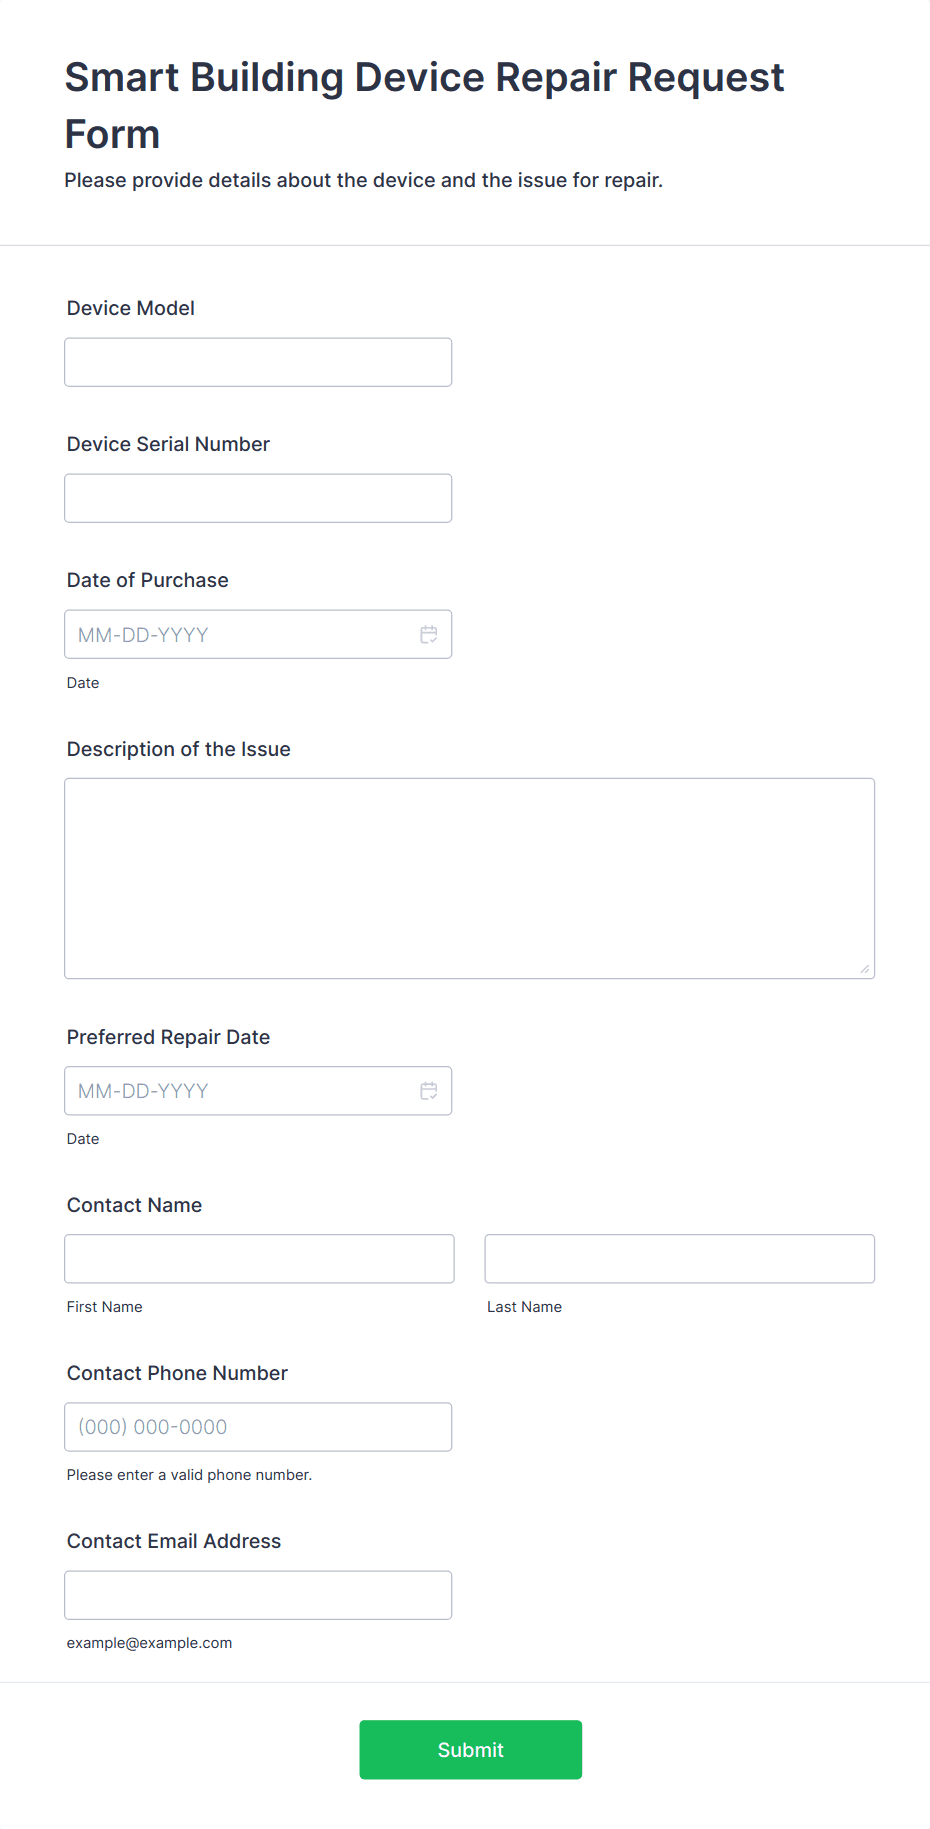Click the Device Serial Number label
Viewport: 930px width, 1829px height.
tap(168, 444)
